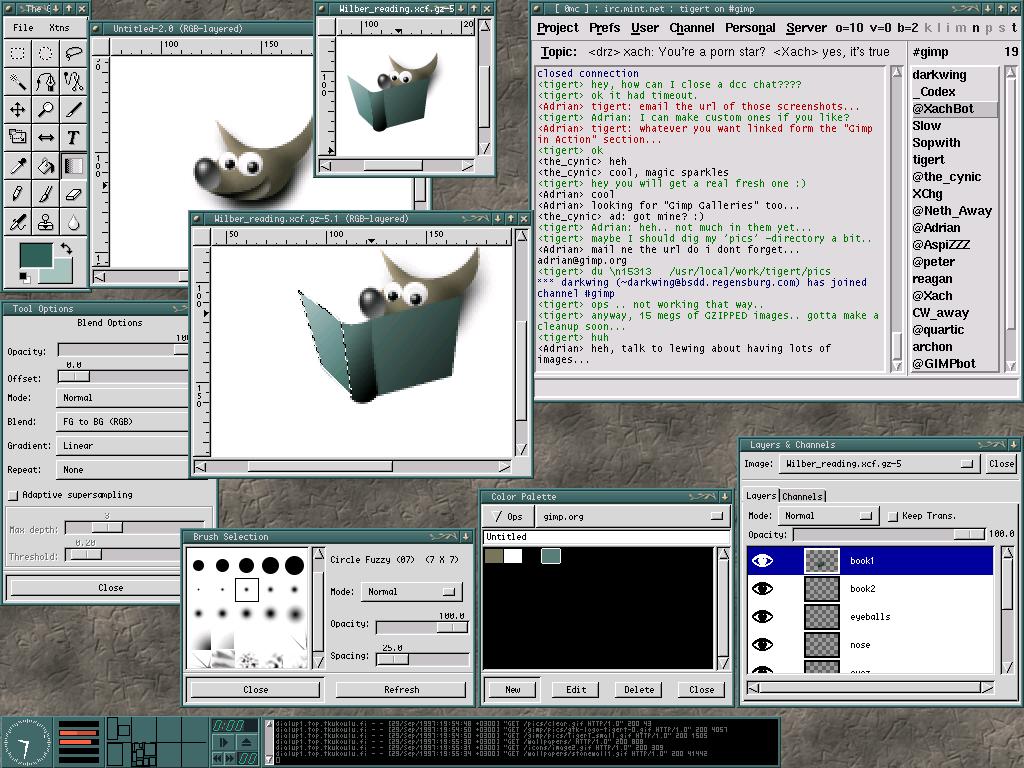1024x768 pixels.
Task: Swap foreground and background colors arrow
Action: click(x=66, y=249)
